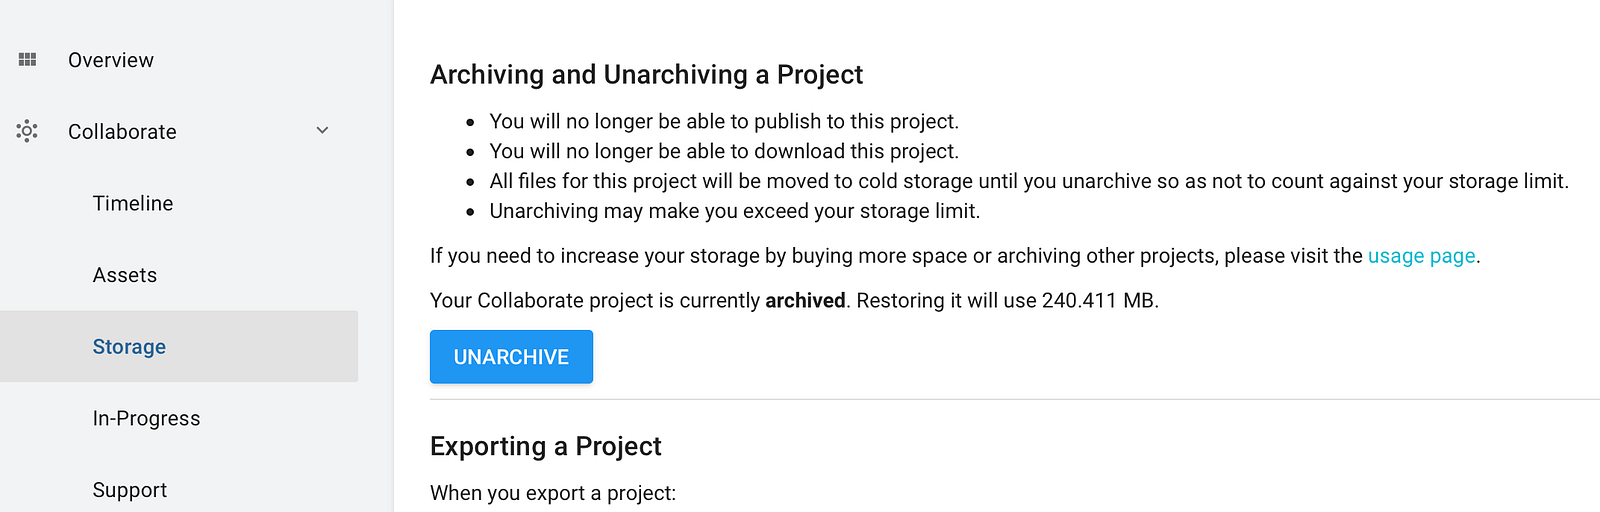Click the bullet about downloading this project
1600x512 pixels.
click(724, 152)
